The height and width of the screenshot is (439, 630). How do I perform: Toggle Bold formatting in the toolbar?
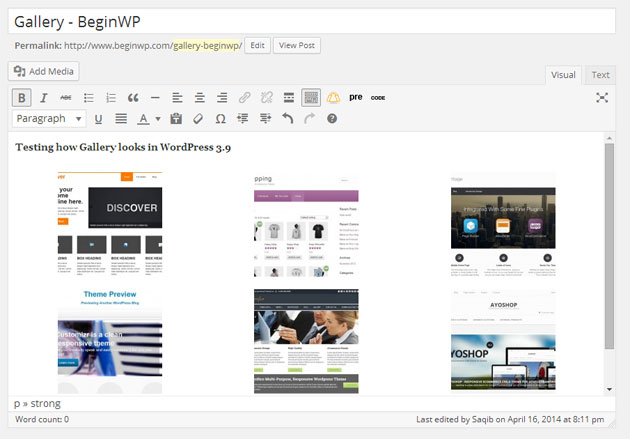pyautogui.click(x=22, y=98)
